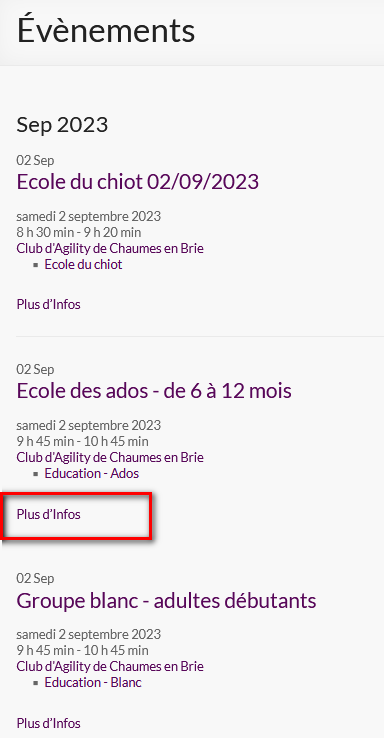The width and height of the screenshot is (384, 738).
Task: Open Club d'Agility link under Groupe blanc
Action: pos(110,666)
